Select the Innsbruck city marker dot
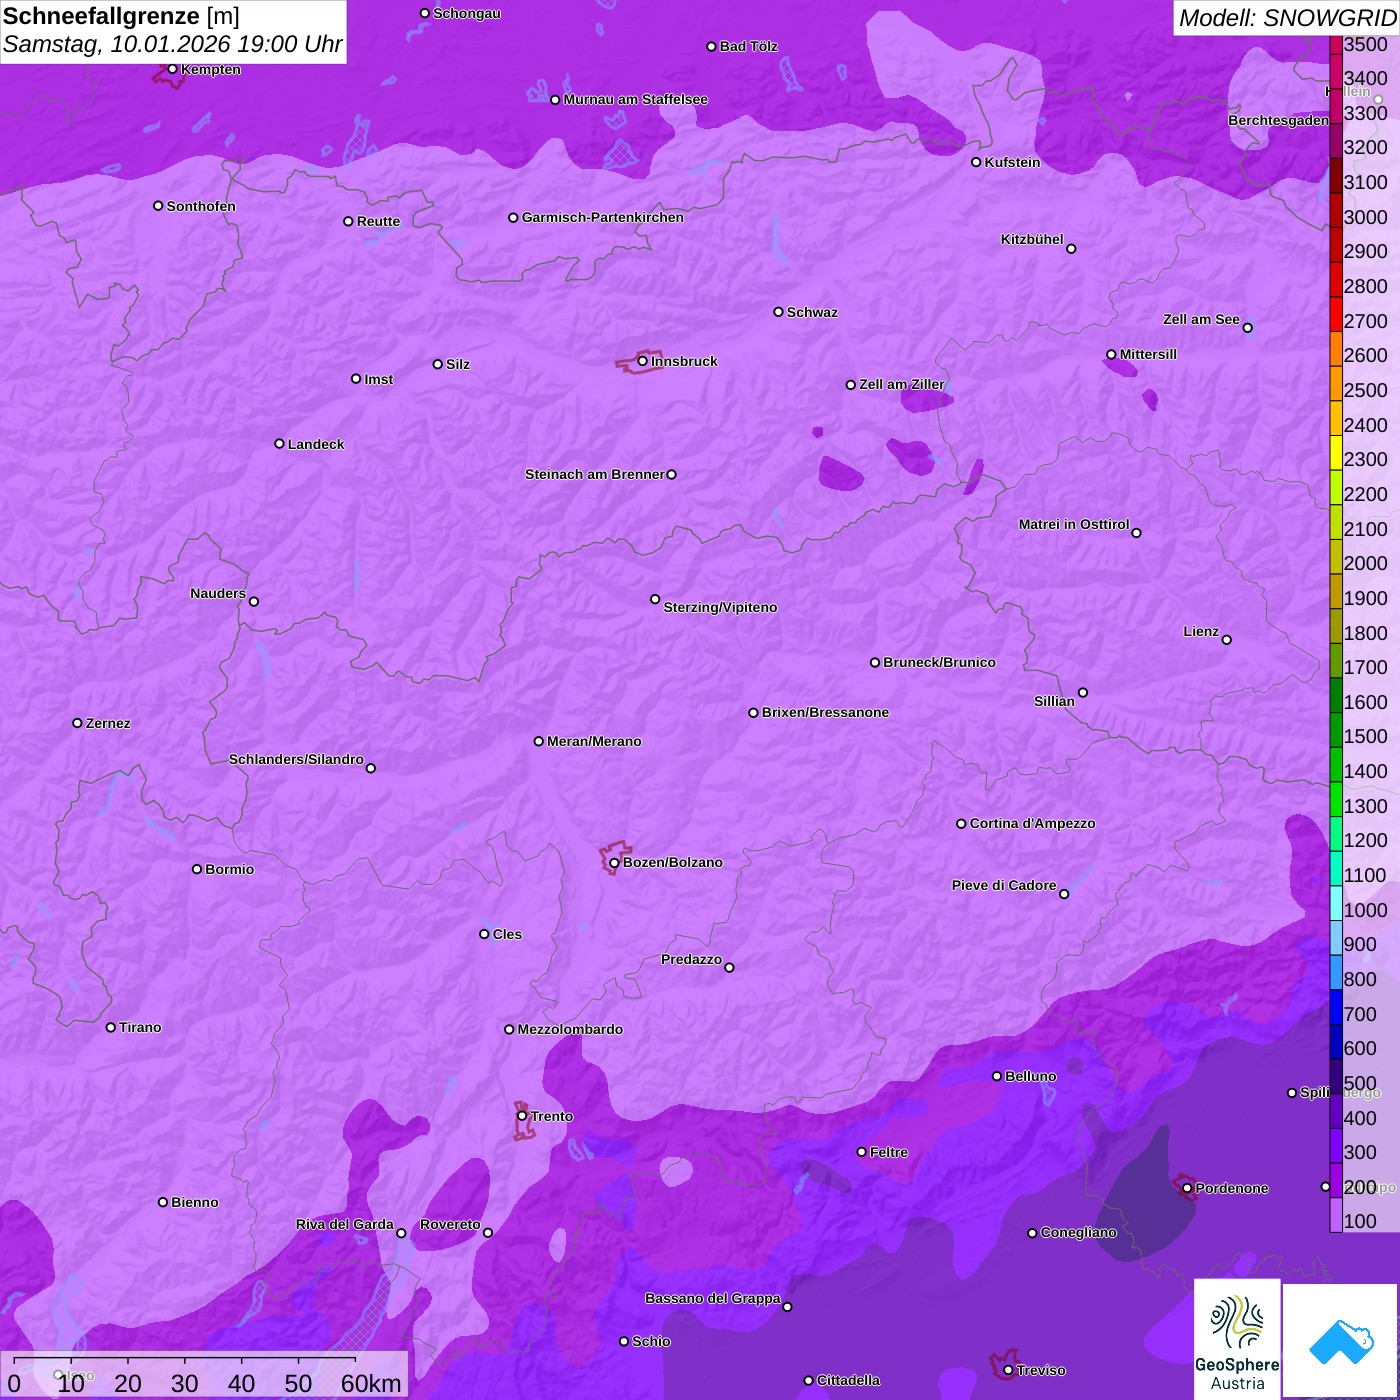Image resolution: width=1400 pixels, height=1400 pixels. coord(643,361)
